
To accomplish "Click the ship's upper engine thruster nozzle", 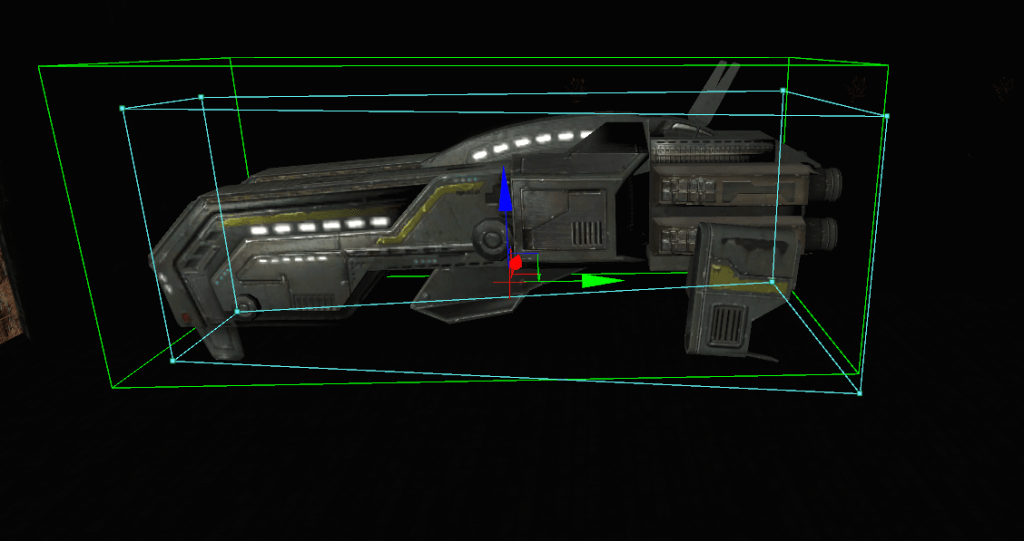I will coord(825,184).
